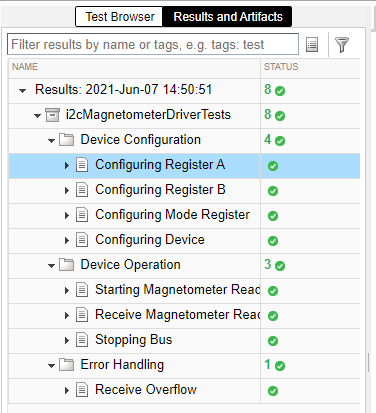The height and width of the screenshot is (413, 376).
Task: Expand the Stopping Bus result
Action: (x=67, y=340)
